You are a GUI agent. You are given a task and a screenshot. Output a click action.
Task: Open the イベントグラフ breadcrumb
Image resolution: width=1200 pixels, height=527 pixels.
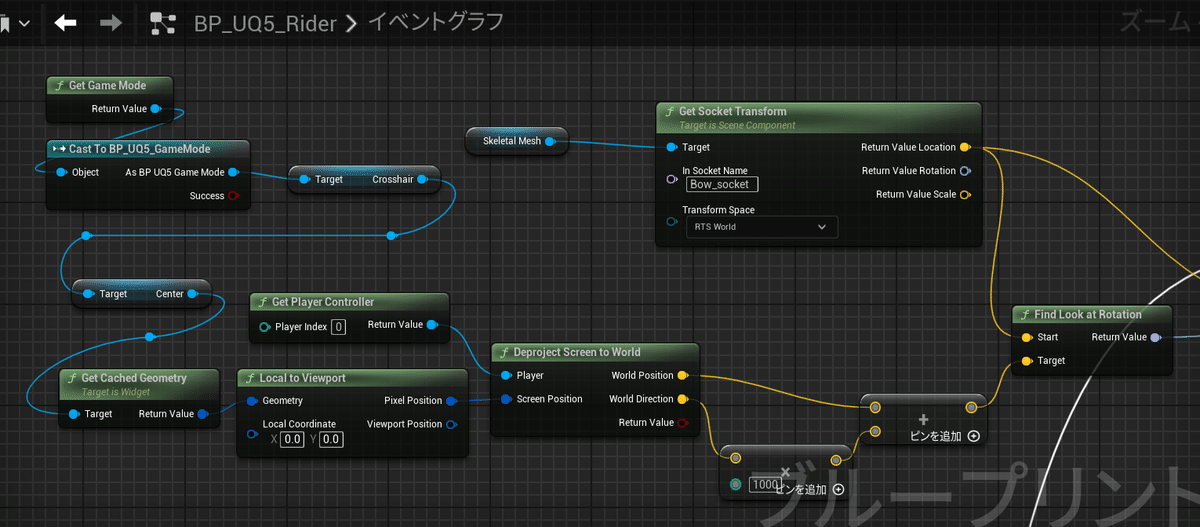436,21
